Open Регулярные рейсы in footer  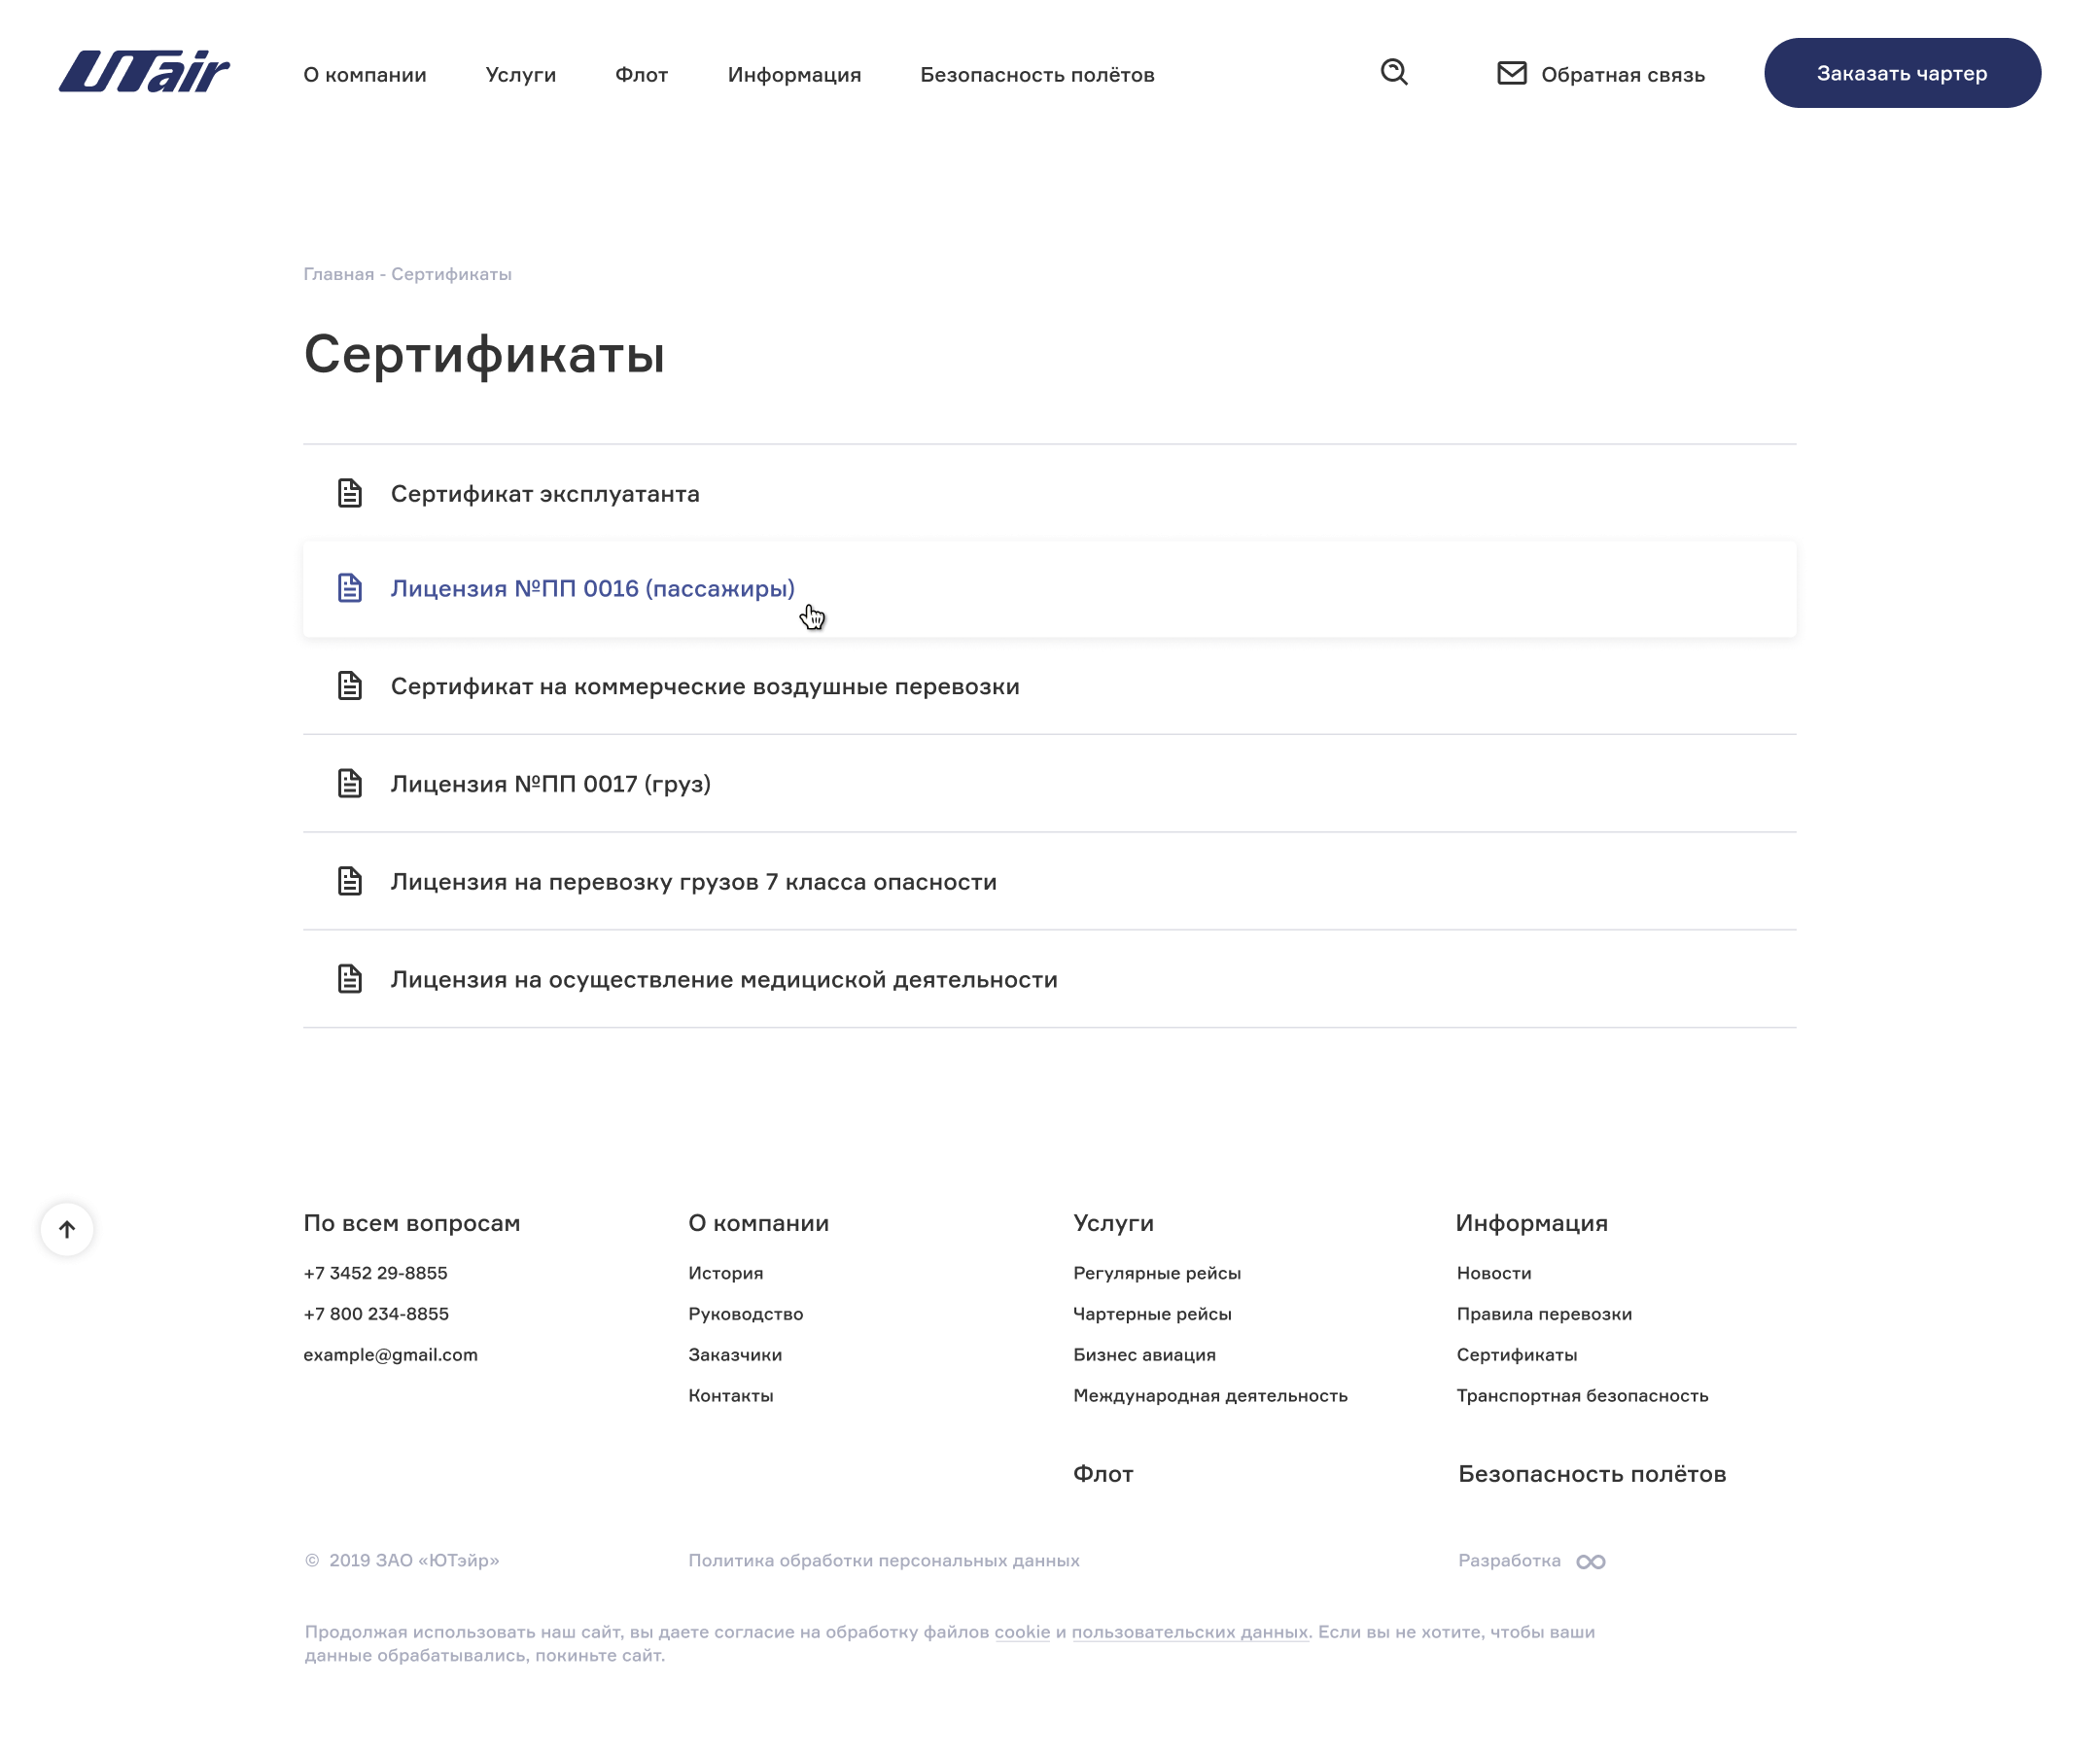click(1156, 1273)
